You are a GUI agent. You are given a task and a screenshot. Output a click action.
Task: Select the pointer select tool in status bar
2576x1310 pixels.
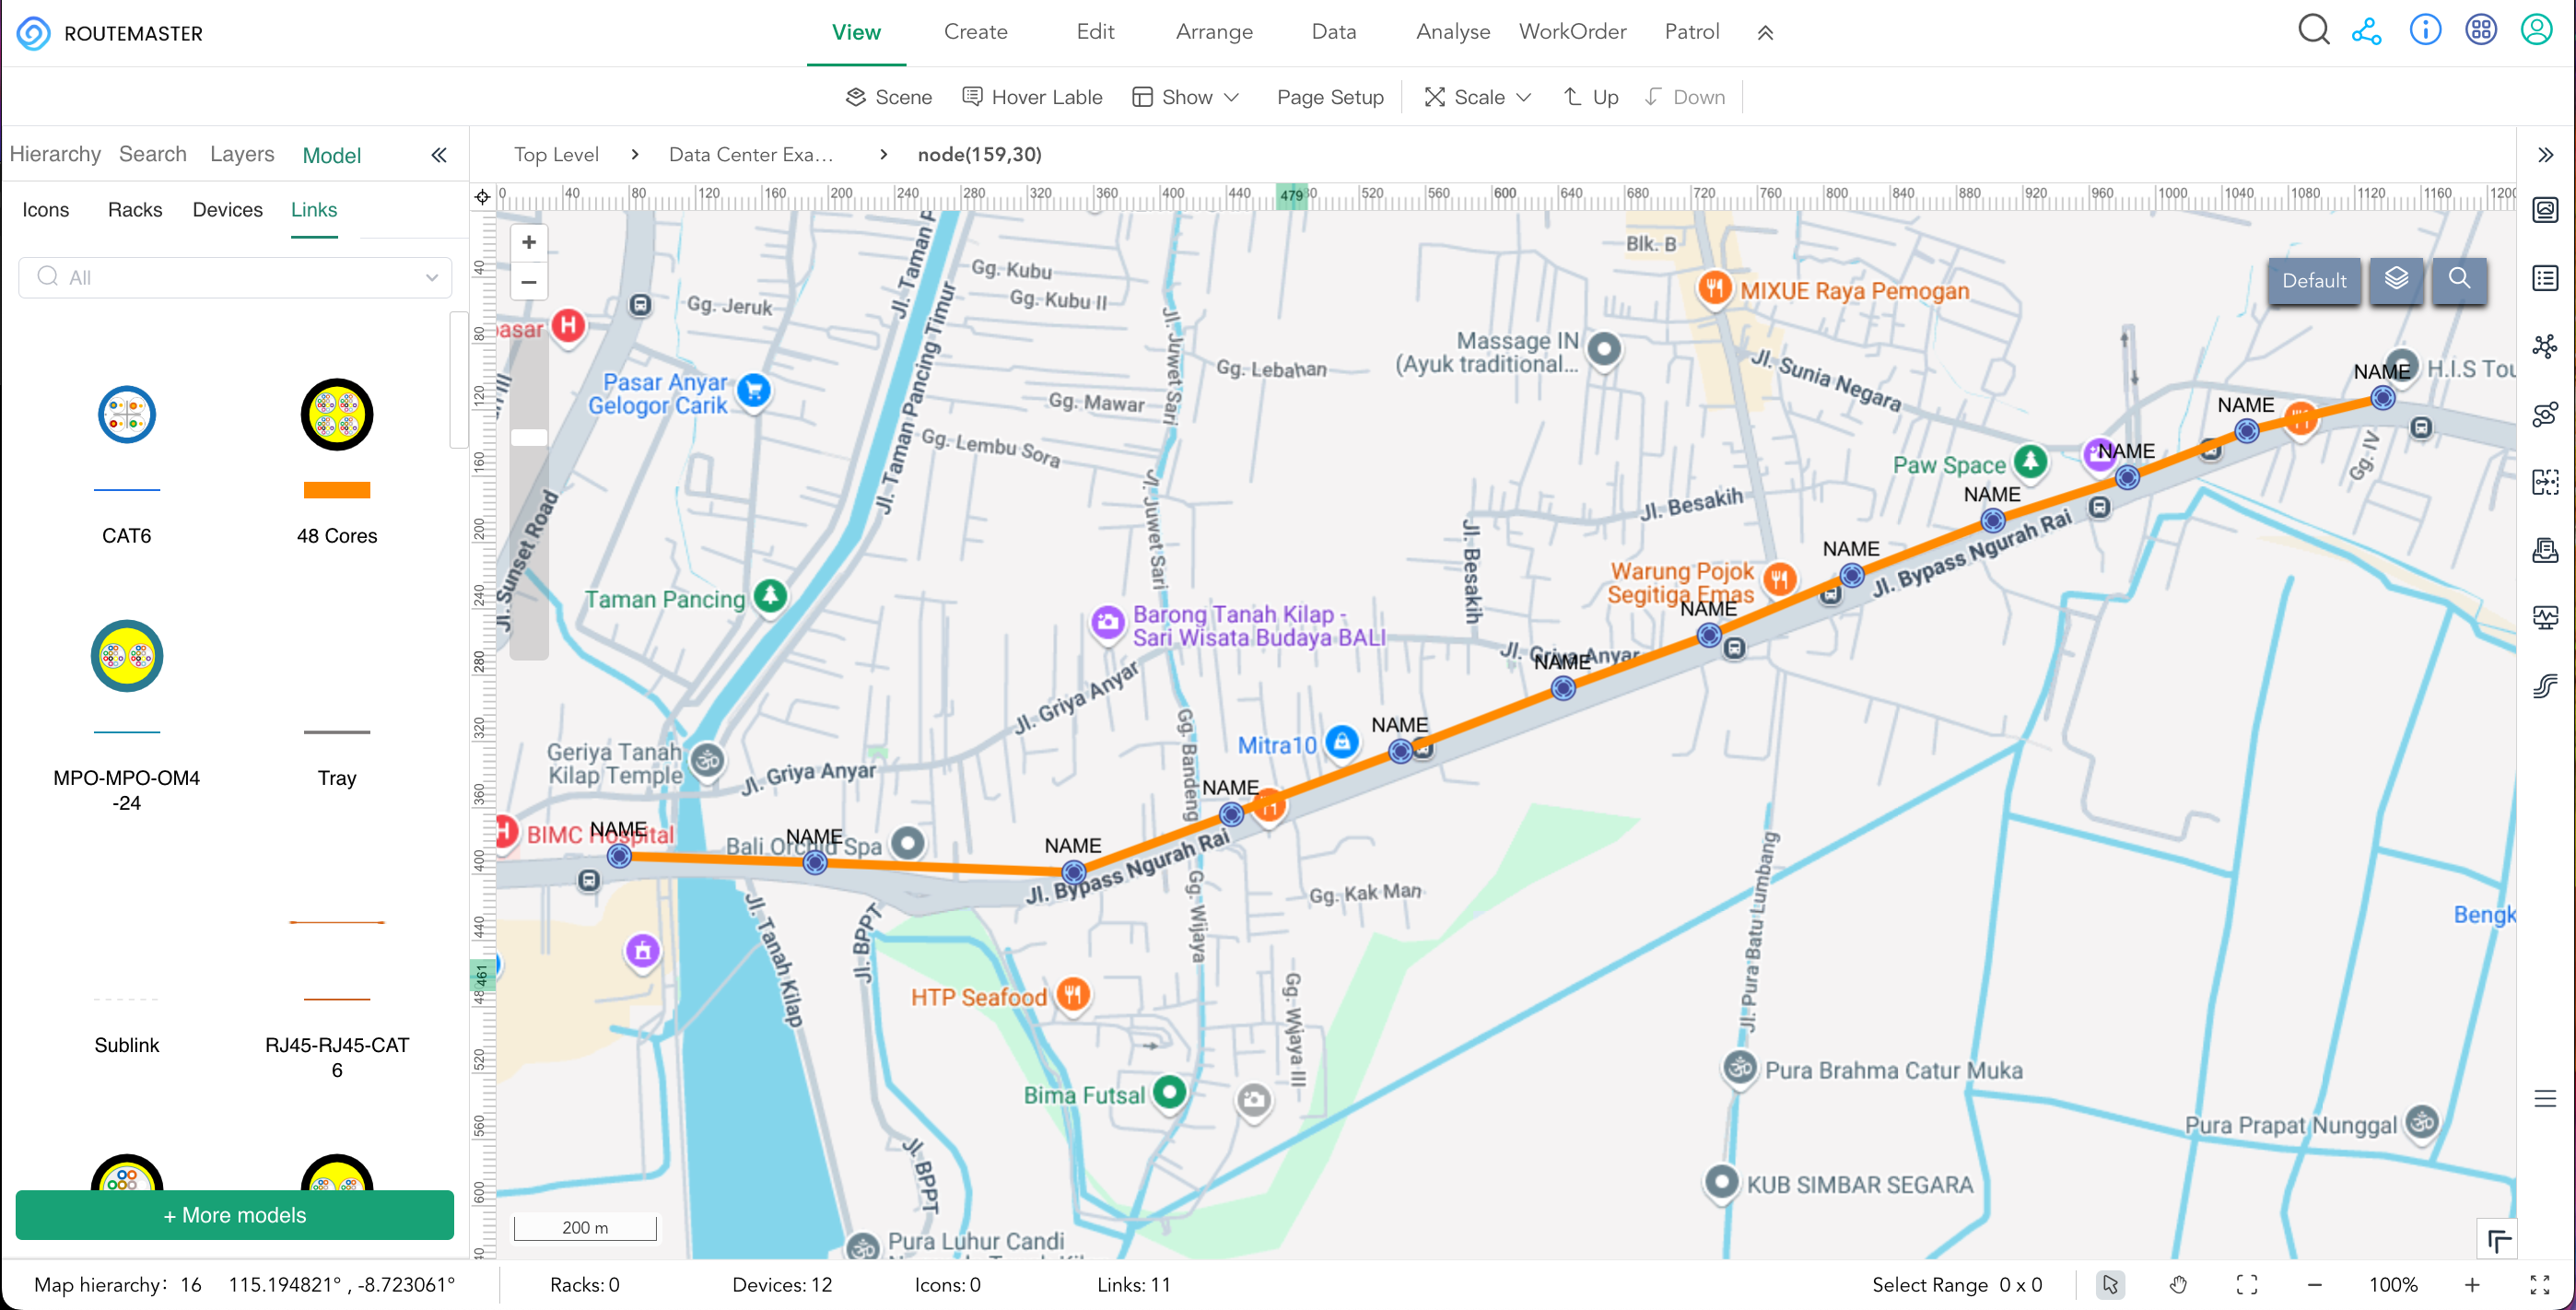coord(2110,1284)
